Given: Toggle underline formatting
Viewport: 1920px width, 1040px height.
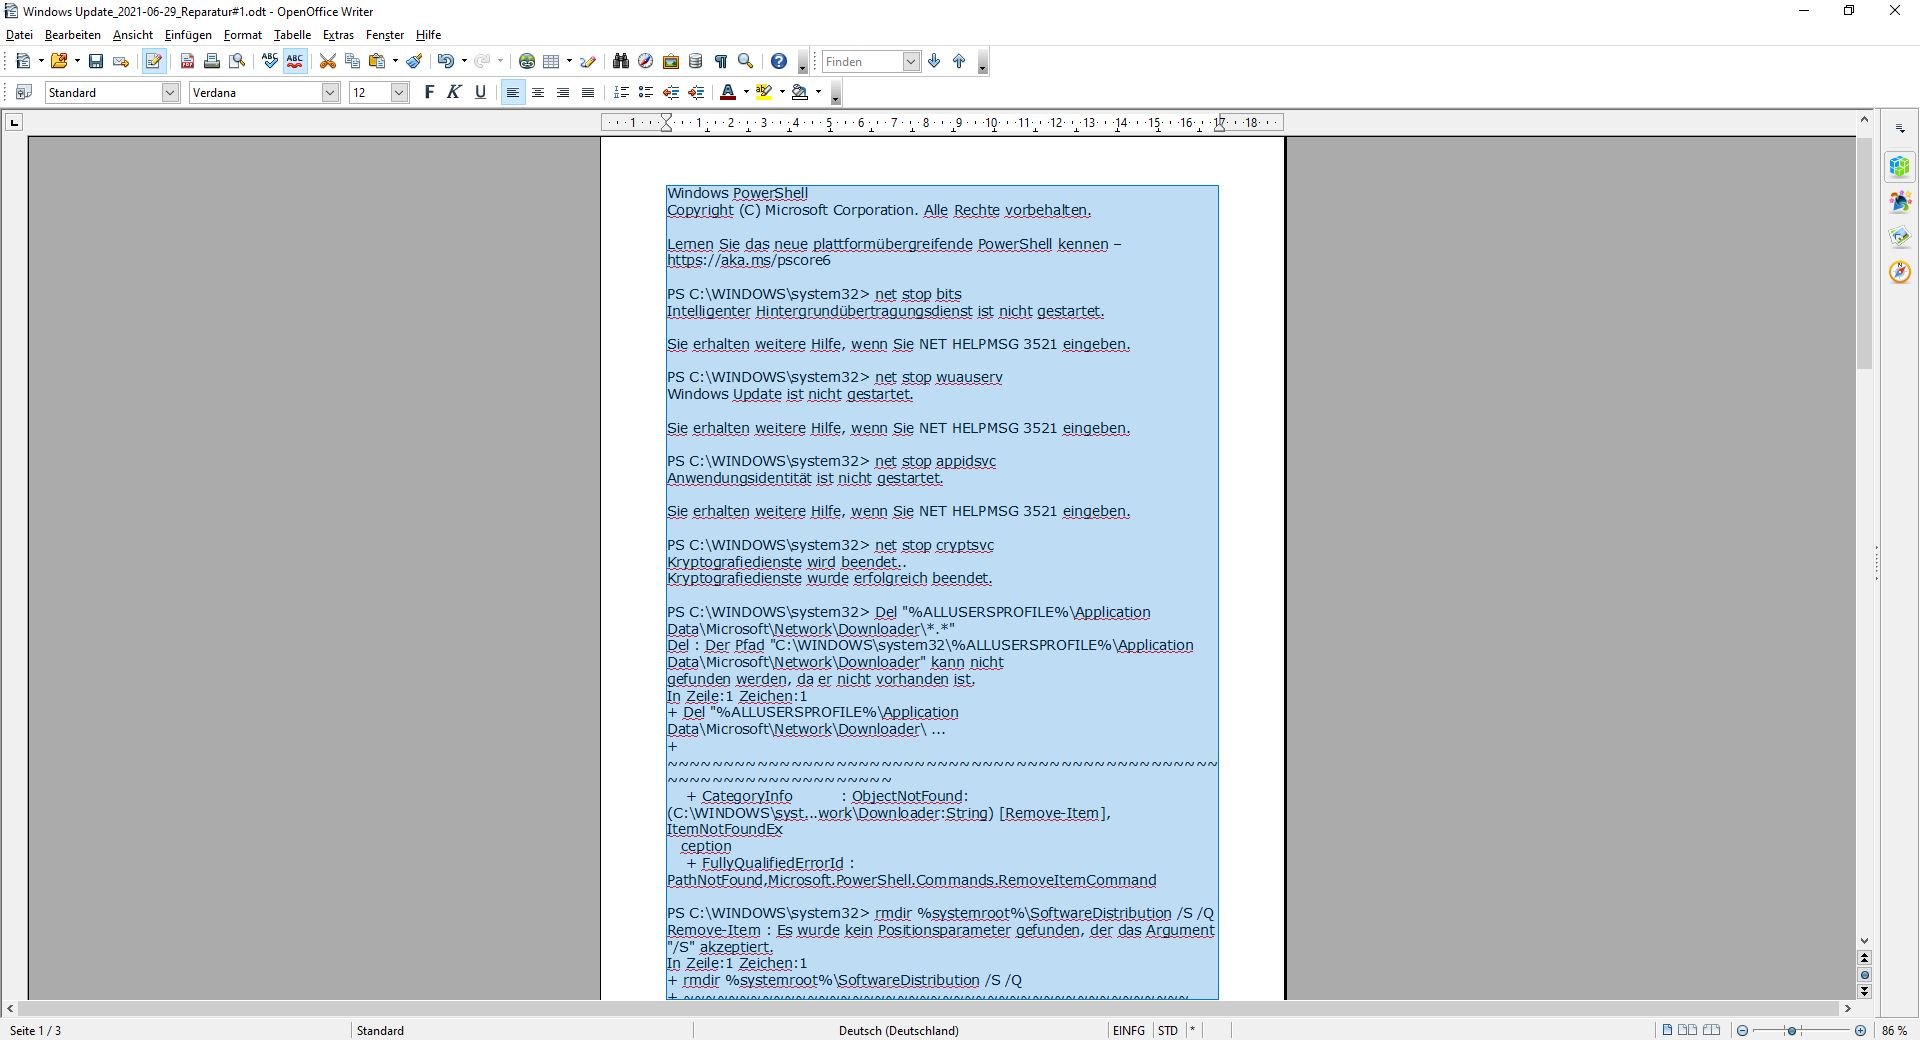Looking at the screenshot, I should 480,93.
